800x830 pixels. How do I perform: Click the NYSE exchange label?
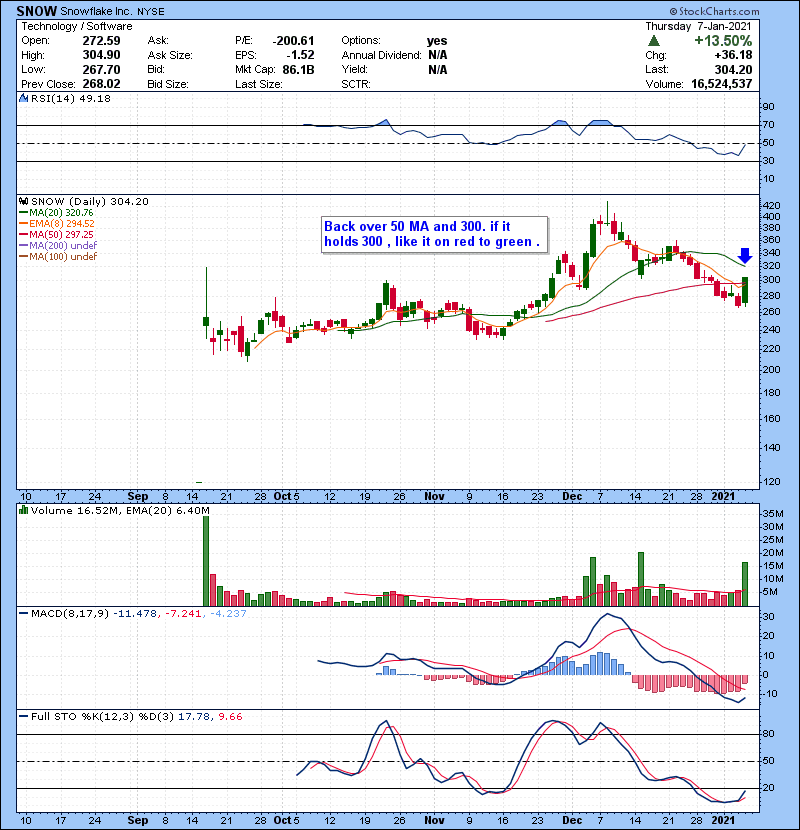151,12
